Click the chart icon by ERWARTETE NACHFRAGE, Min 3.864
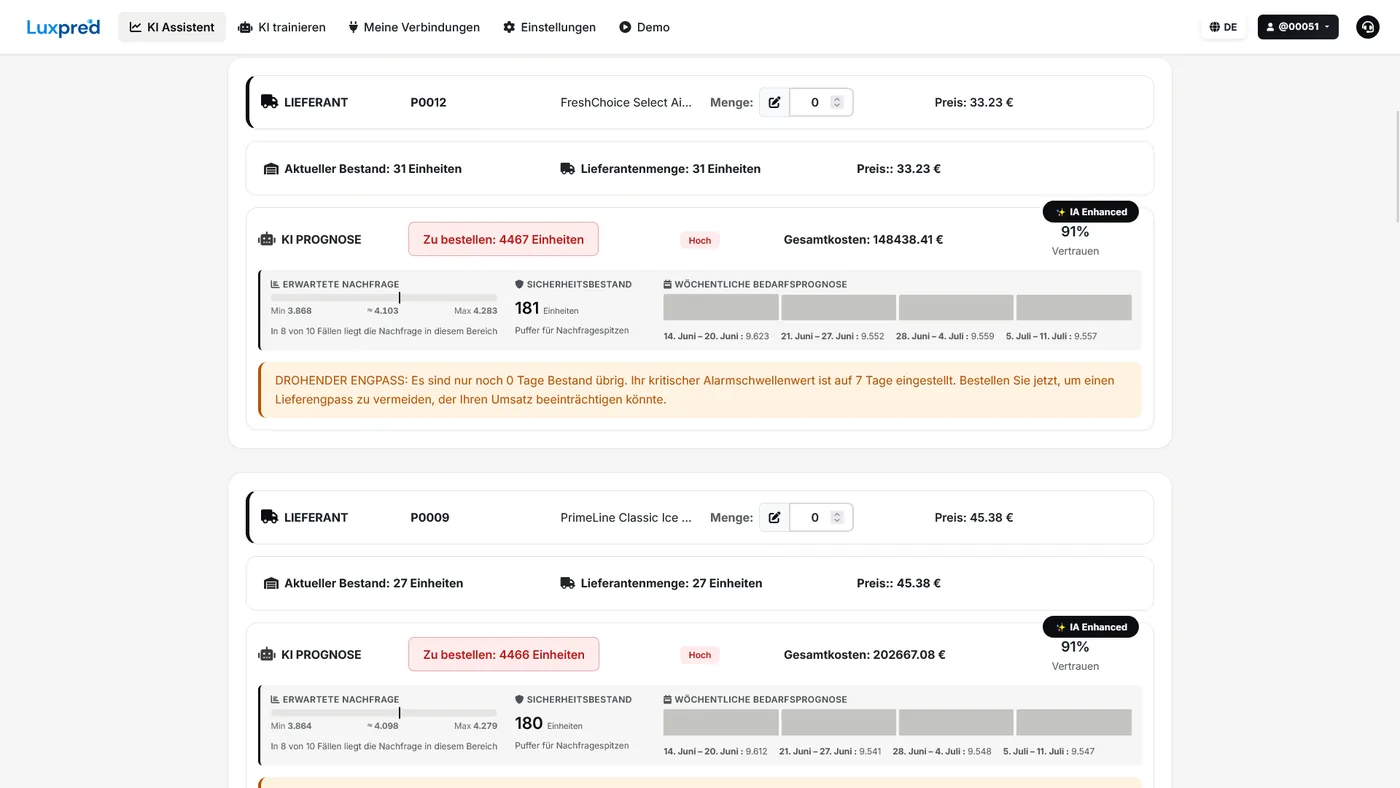The image size is (1400, 788). (275, 699)
